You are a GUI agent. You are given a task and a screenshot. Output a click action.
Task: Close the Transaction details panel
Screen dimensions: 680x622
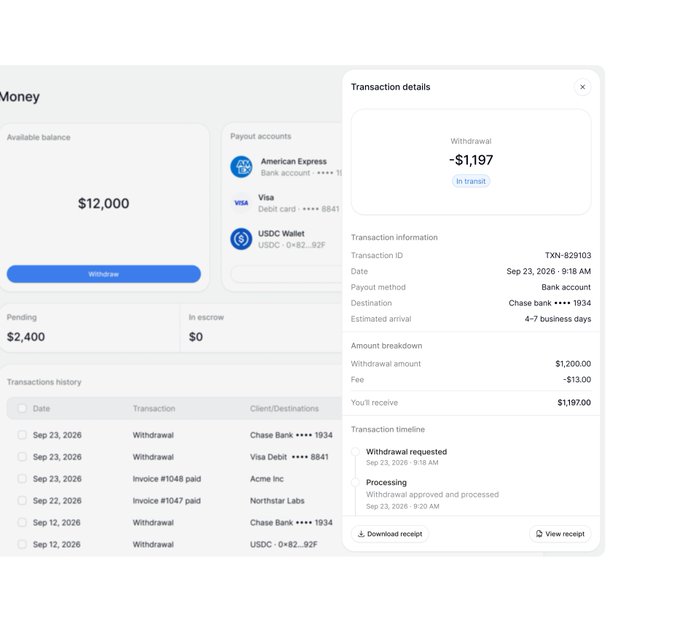coord(582,87)
